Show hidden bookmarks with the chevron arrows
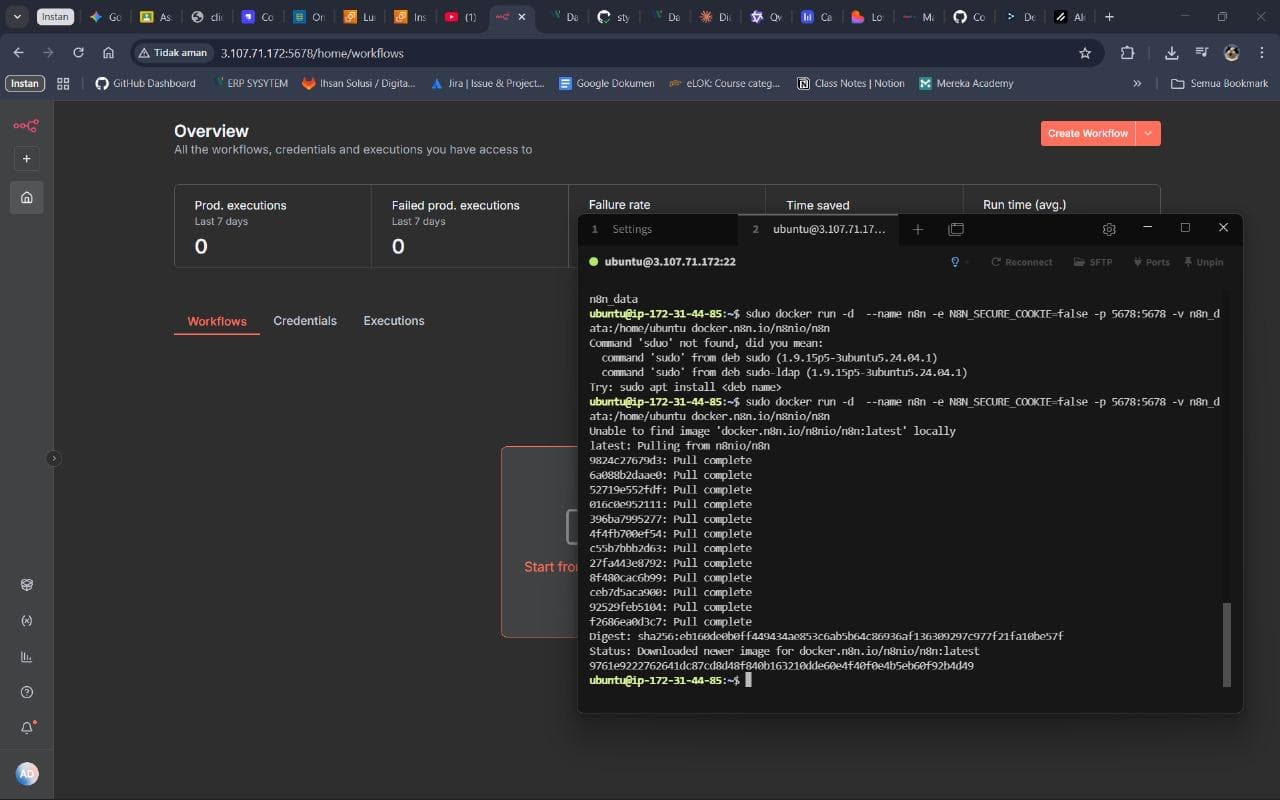This screenshot has height=800, width=1280. click(1137, 83)
